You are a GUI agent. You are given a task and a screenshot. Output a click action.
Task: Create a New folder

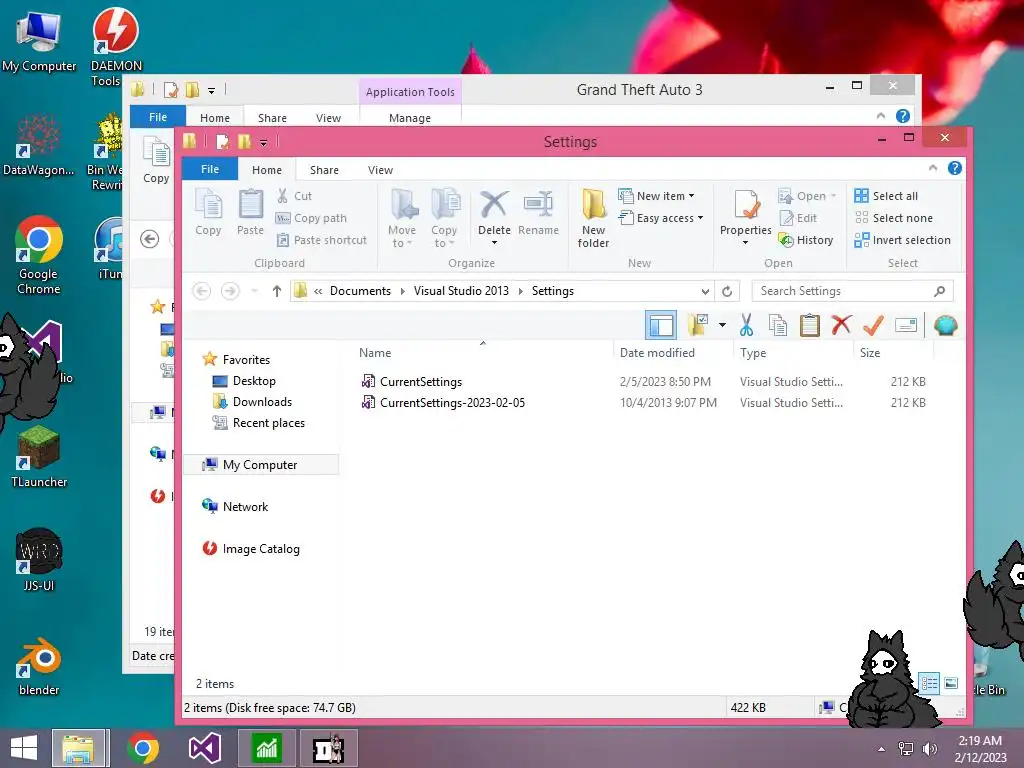(x=593, y=218)
